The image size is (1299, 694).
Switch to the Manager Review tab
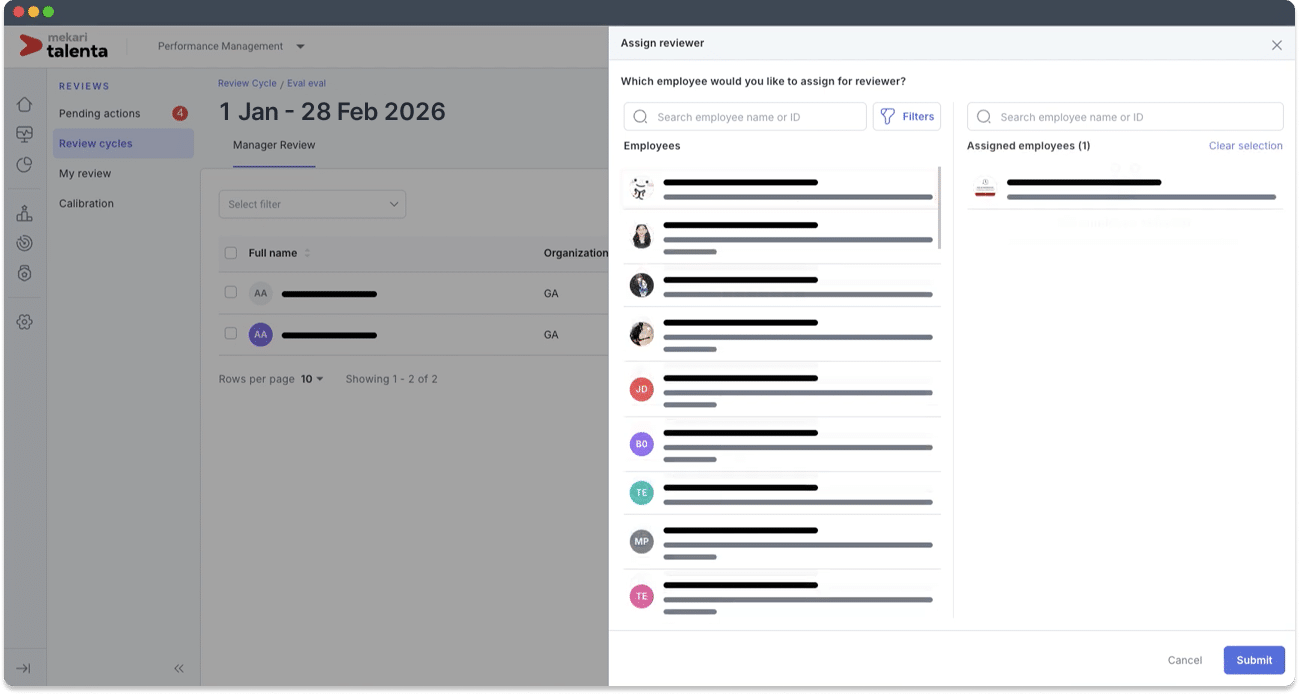(x=274, y=145)
